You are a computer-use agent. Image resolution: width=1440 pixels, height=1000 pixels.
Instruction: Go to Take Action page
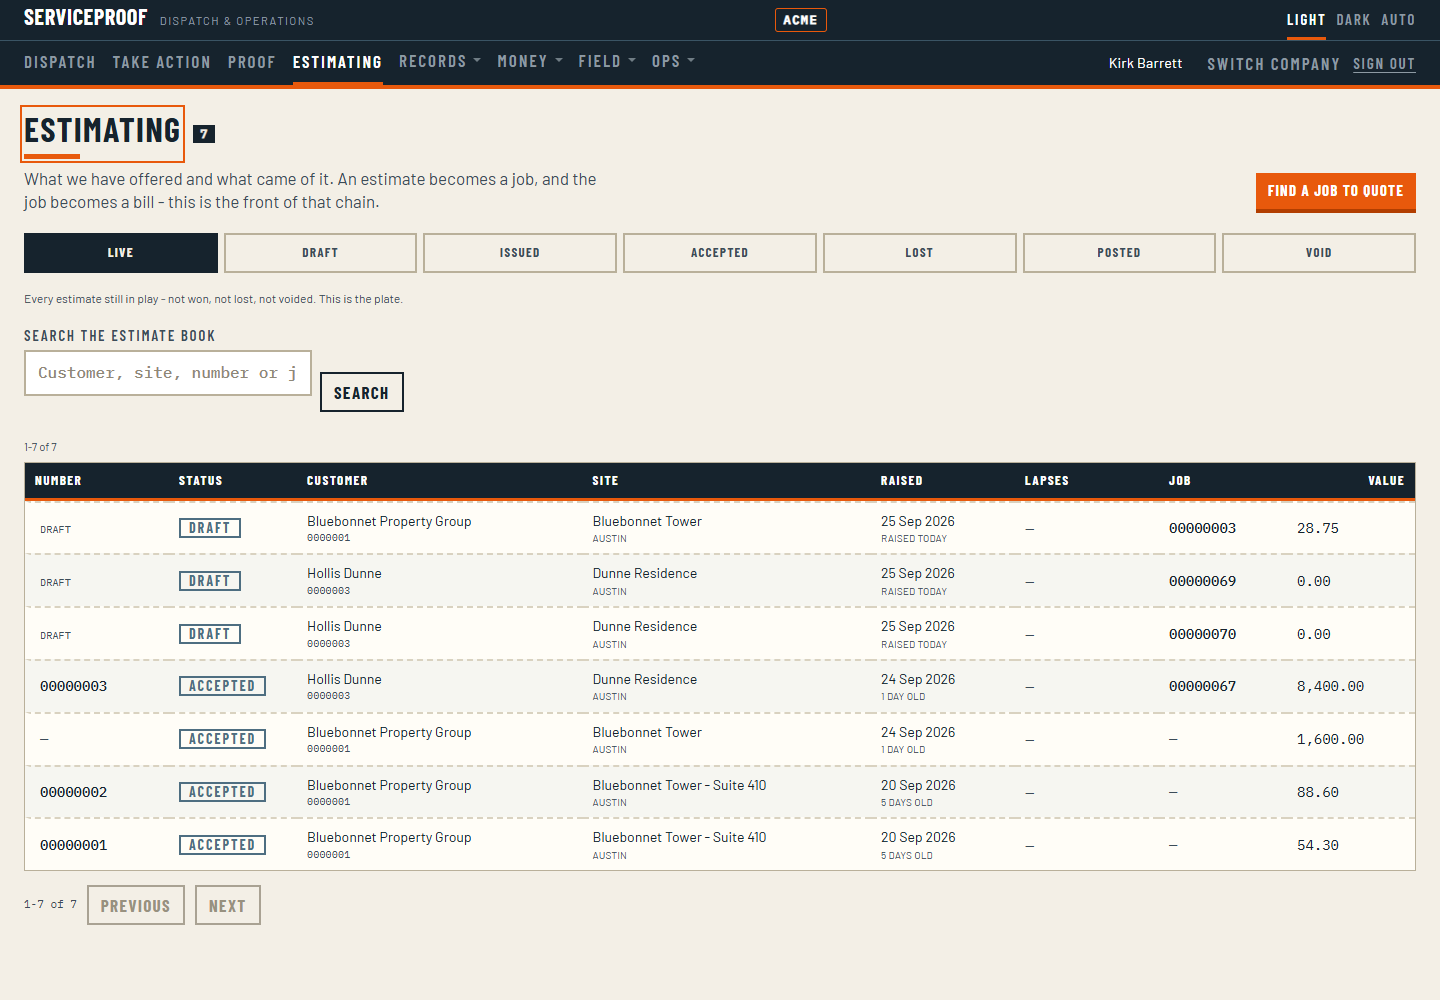[162, 62]
